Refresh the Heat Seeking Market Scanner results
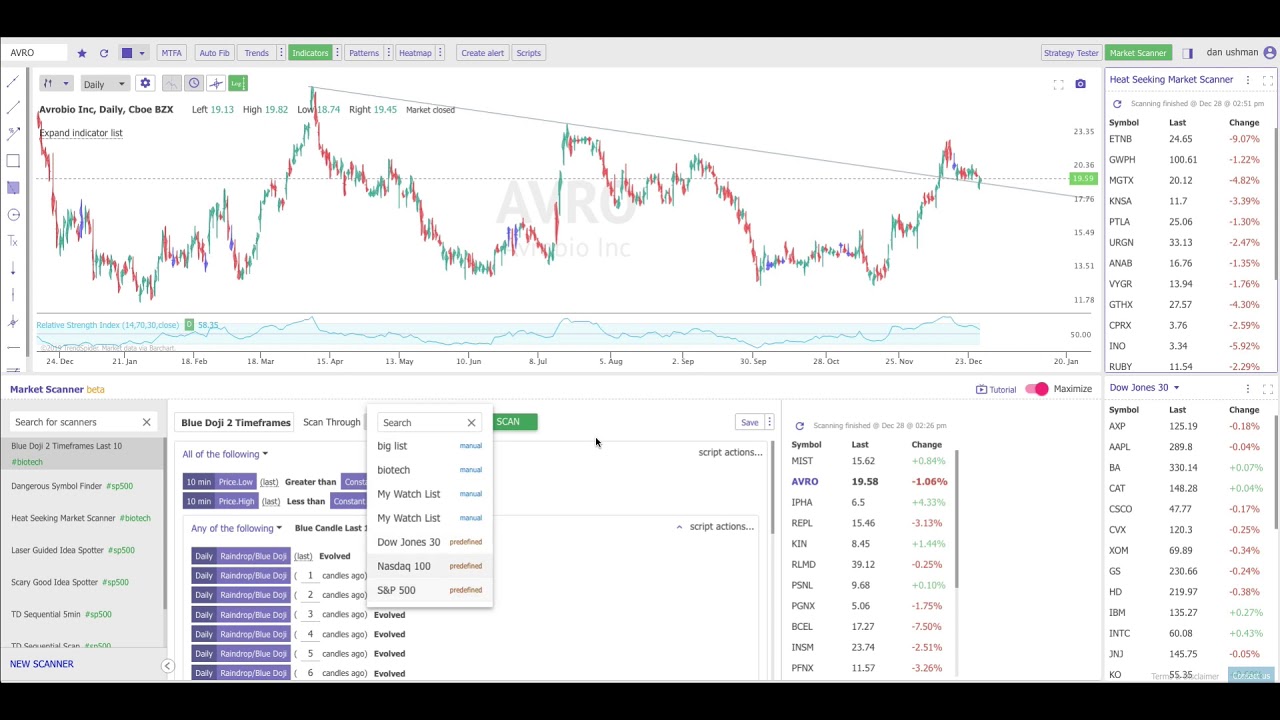The width and height of the screenshot is (1280, 720). (1117, 104)
